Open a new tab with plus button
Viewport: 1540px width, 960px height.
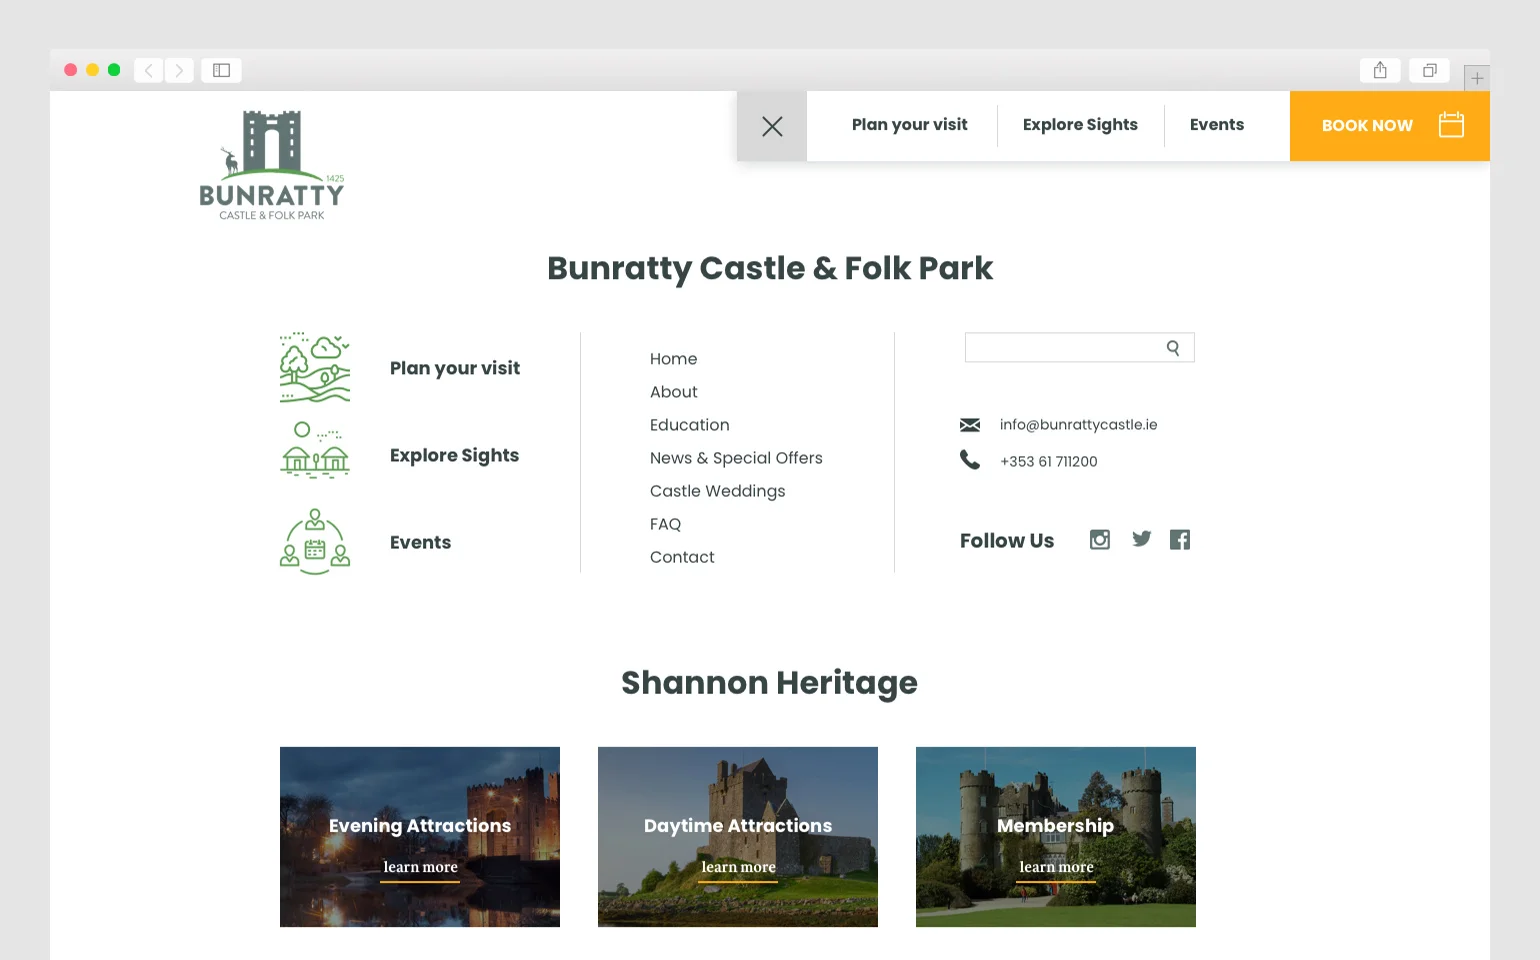pyautogui.click(x=1477, y=78)
